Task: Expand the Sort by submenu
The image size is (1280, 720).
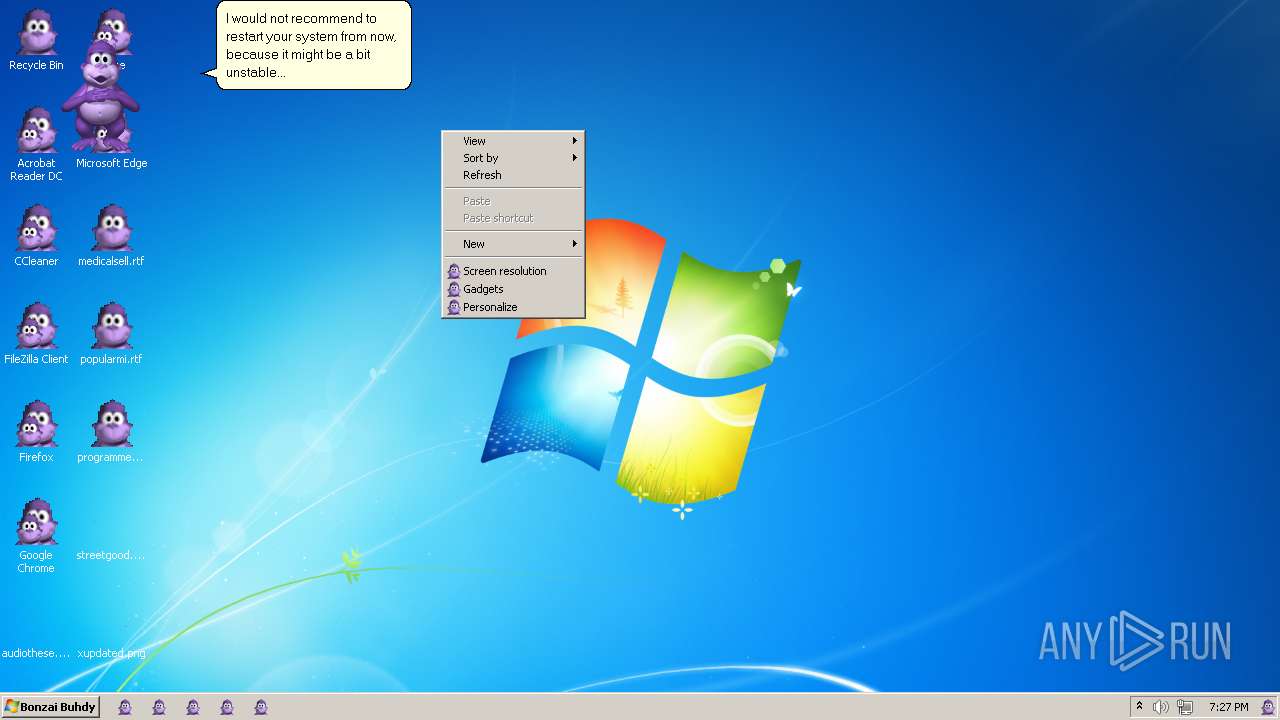Action: 513,158
